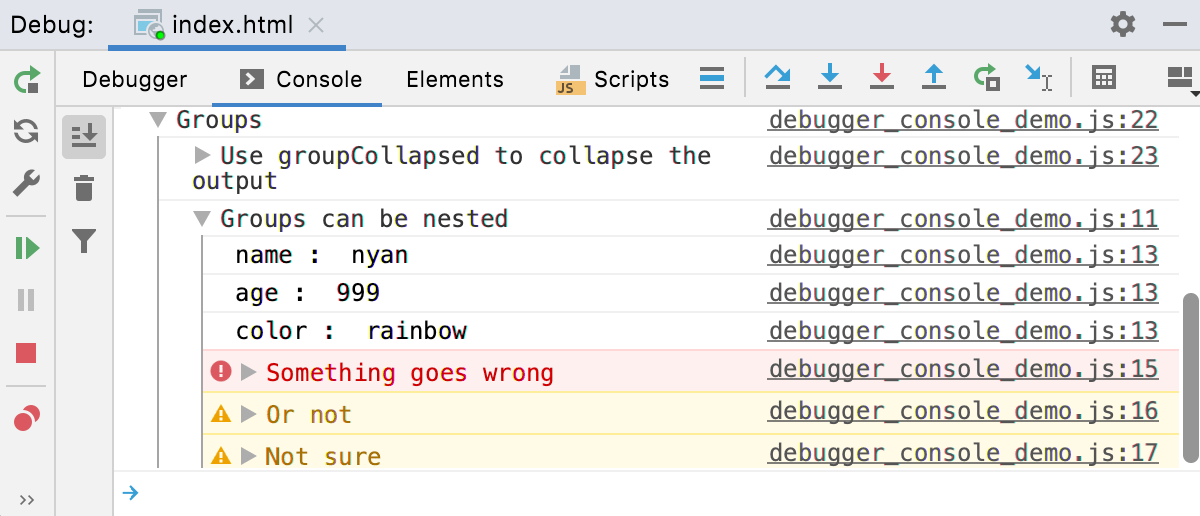Open the debug panel gear settings
1200x516 pixels.
point(1123,24)
